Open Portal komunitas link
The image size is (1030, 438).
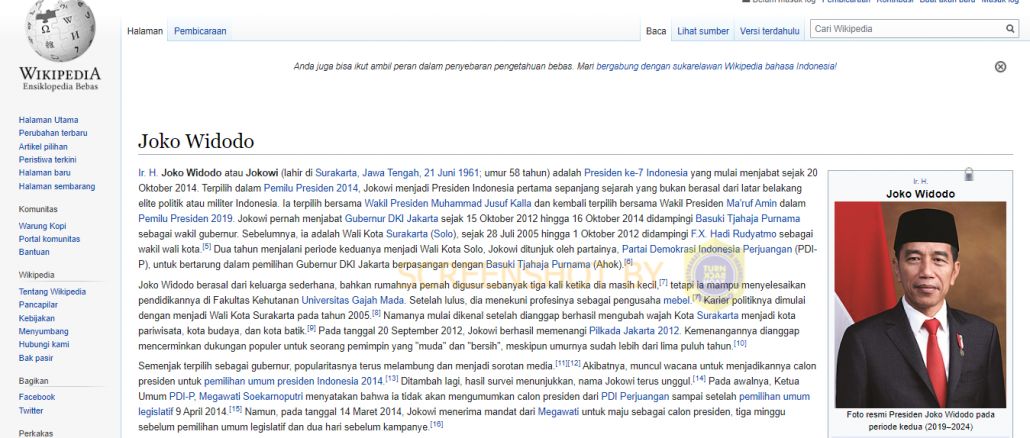tap(49, 239)
